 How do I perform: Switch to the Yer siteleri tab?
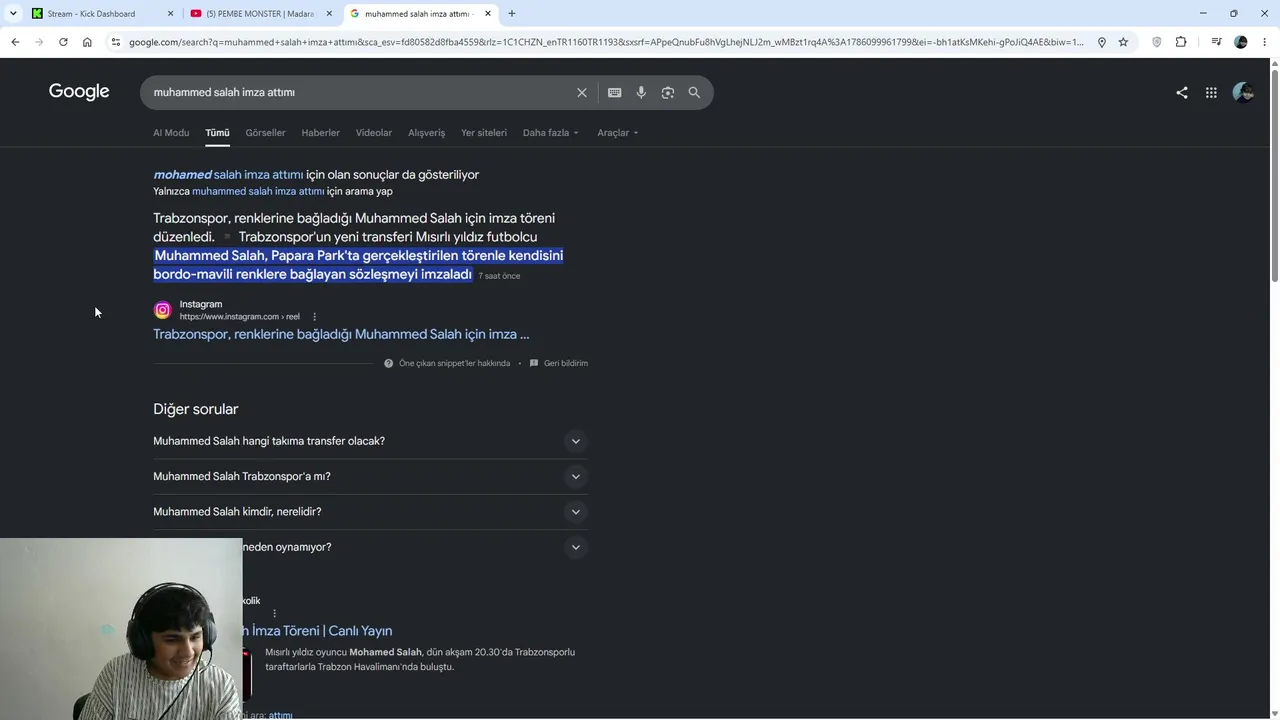484,133
